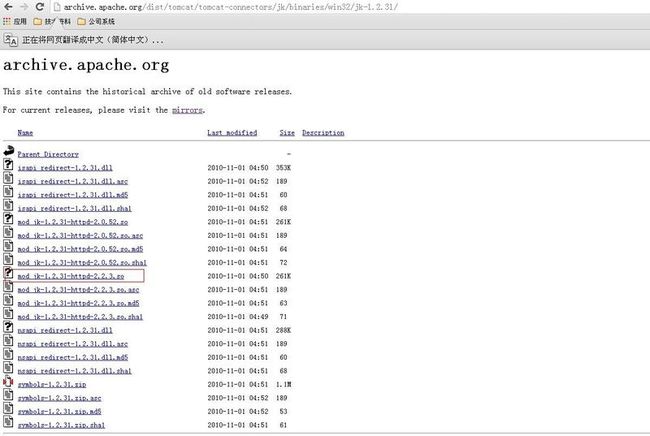Open mod_jk-1.2.31-httpd-2.2.3.so.asc link
The height and width of the screenshot is (436, 650).
point(78,290)
